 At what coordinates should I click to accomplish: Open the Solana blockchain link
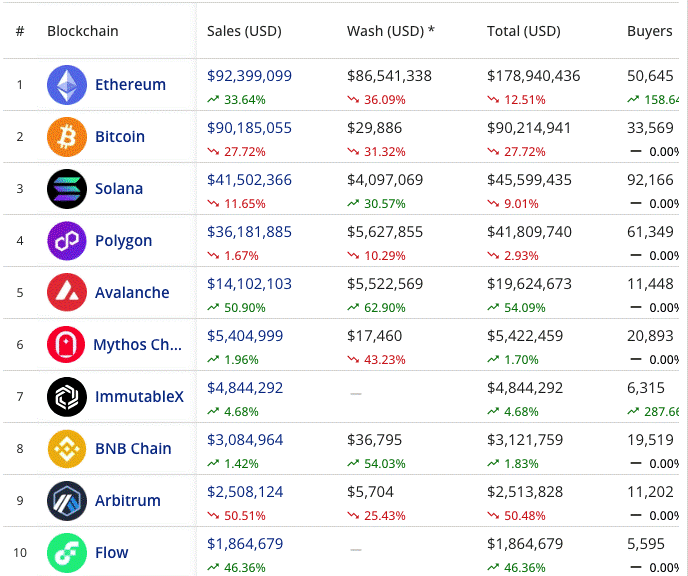coord(119,189)
